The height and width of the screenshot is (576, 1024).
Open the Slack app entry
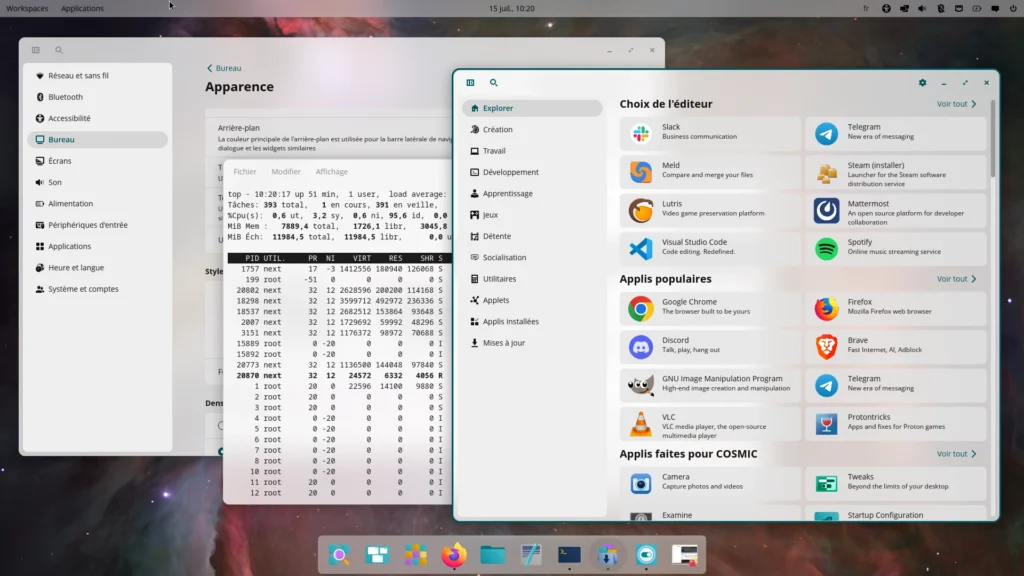tap(710, 133)
